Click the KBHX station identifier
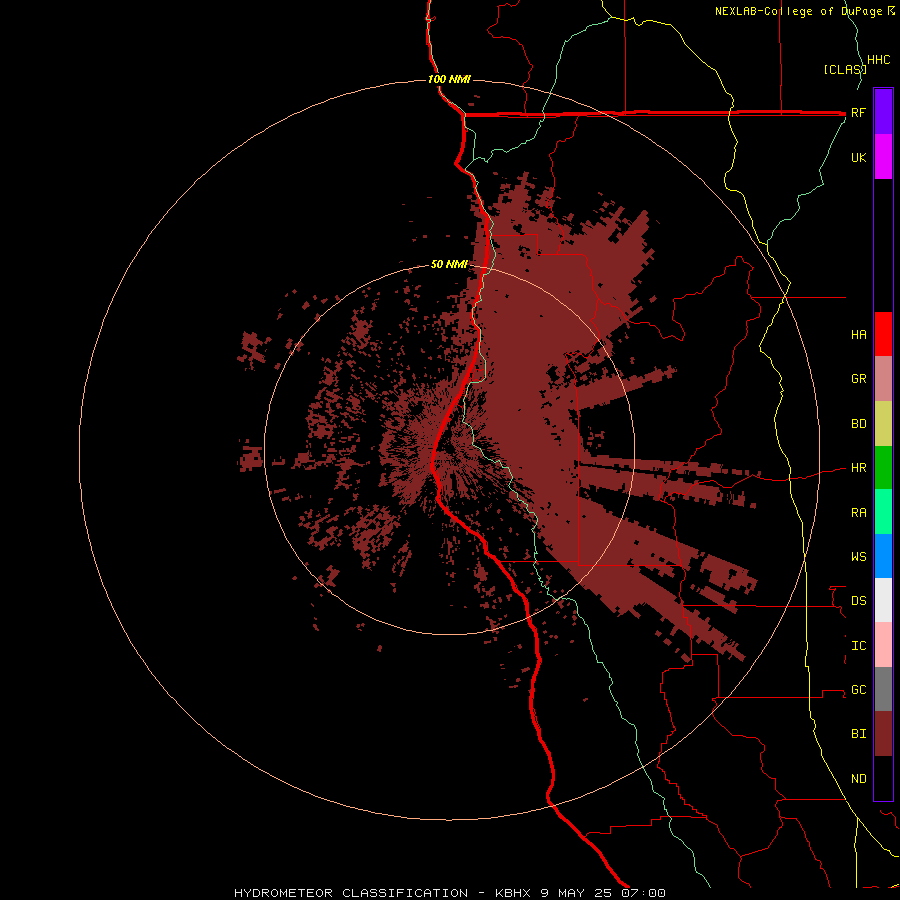900x900 pixels. 514,893
